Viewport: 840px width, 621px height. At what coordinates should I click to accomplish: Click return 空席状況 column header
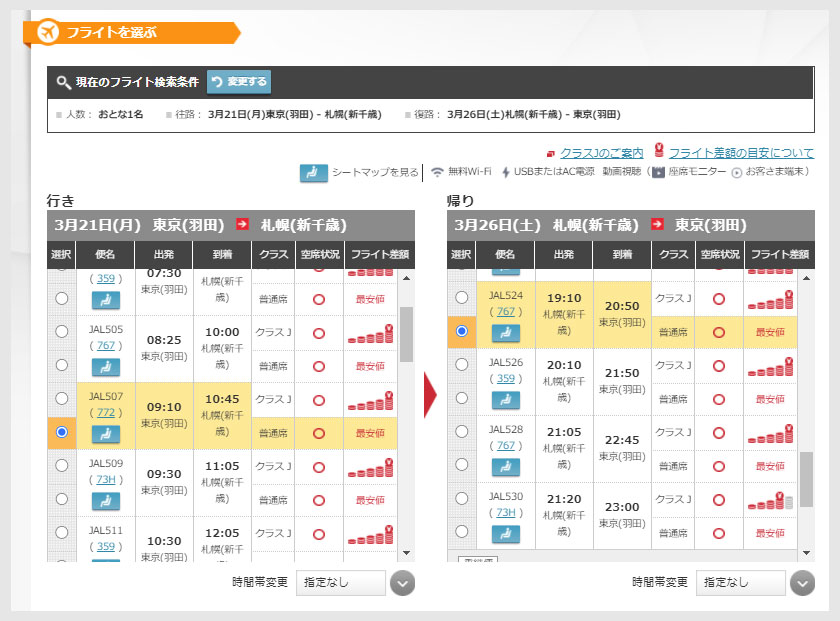tap(719, 255)
